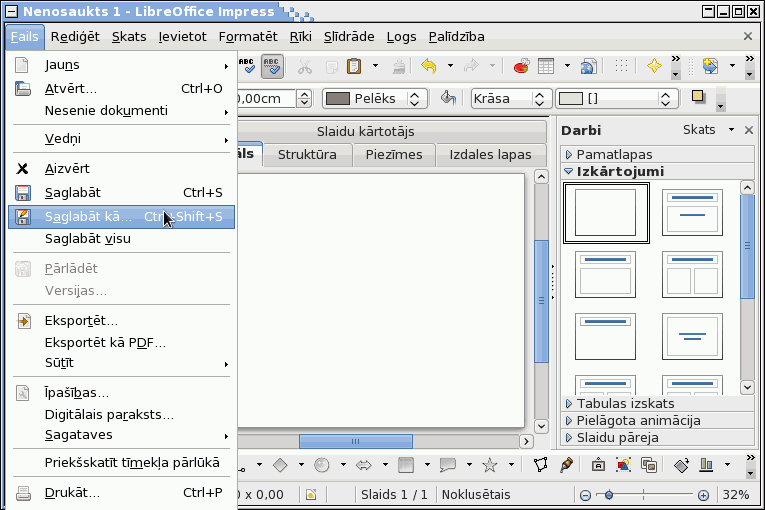The height and width of the screenshot is (510, 765).
Task: Choose Eksportēt kā PDF... menu entry
Action: click(121, 343)
